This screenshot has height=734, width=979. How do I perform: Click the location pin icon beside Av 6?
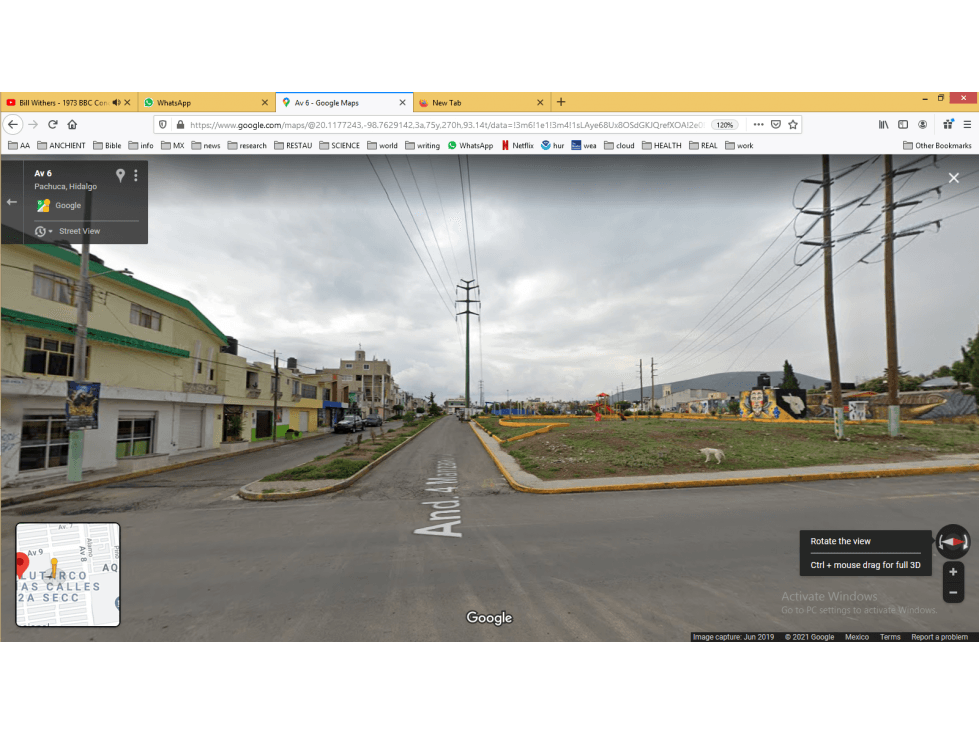[121, 175]
